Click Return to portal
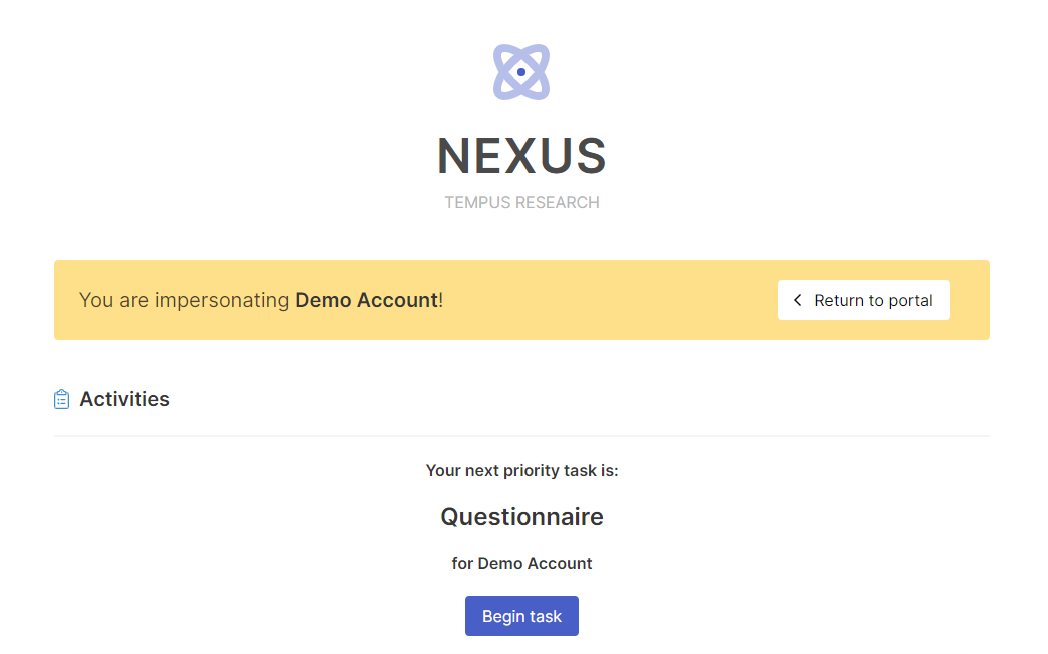 click(863, 299)
